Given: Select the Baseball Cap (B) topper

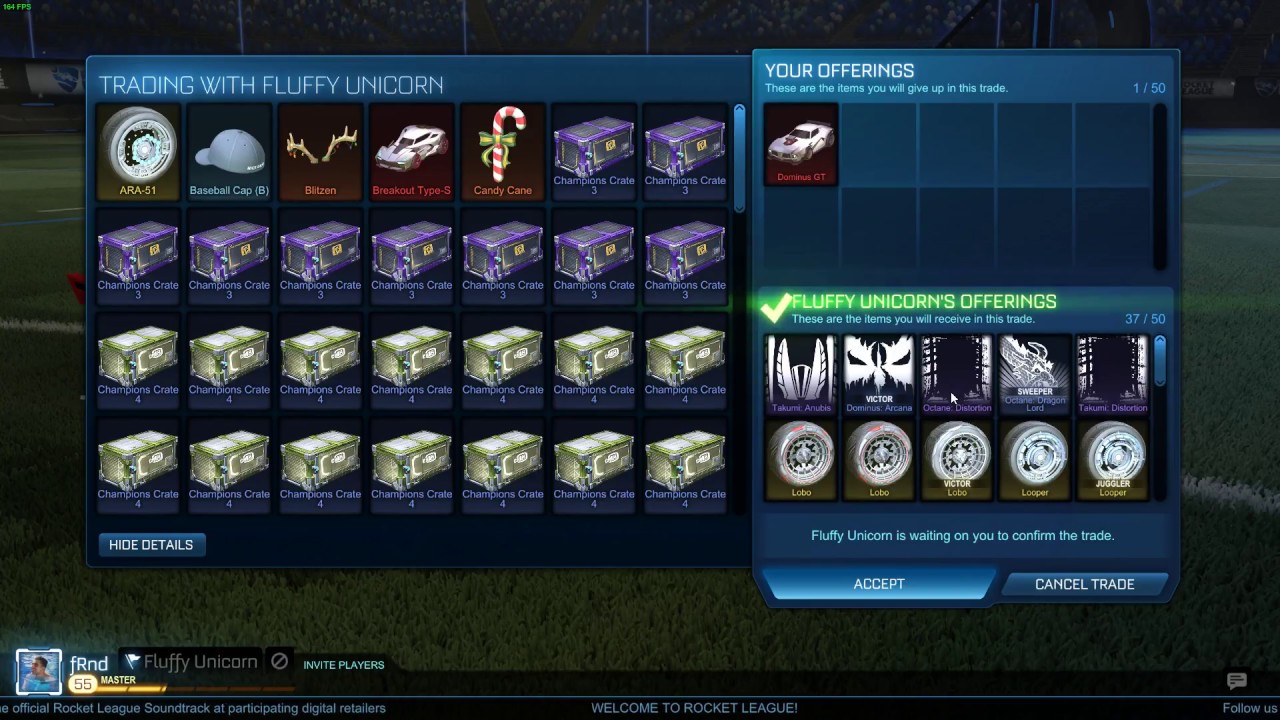Looking at the screenshot, I should tap(229, 152).
